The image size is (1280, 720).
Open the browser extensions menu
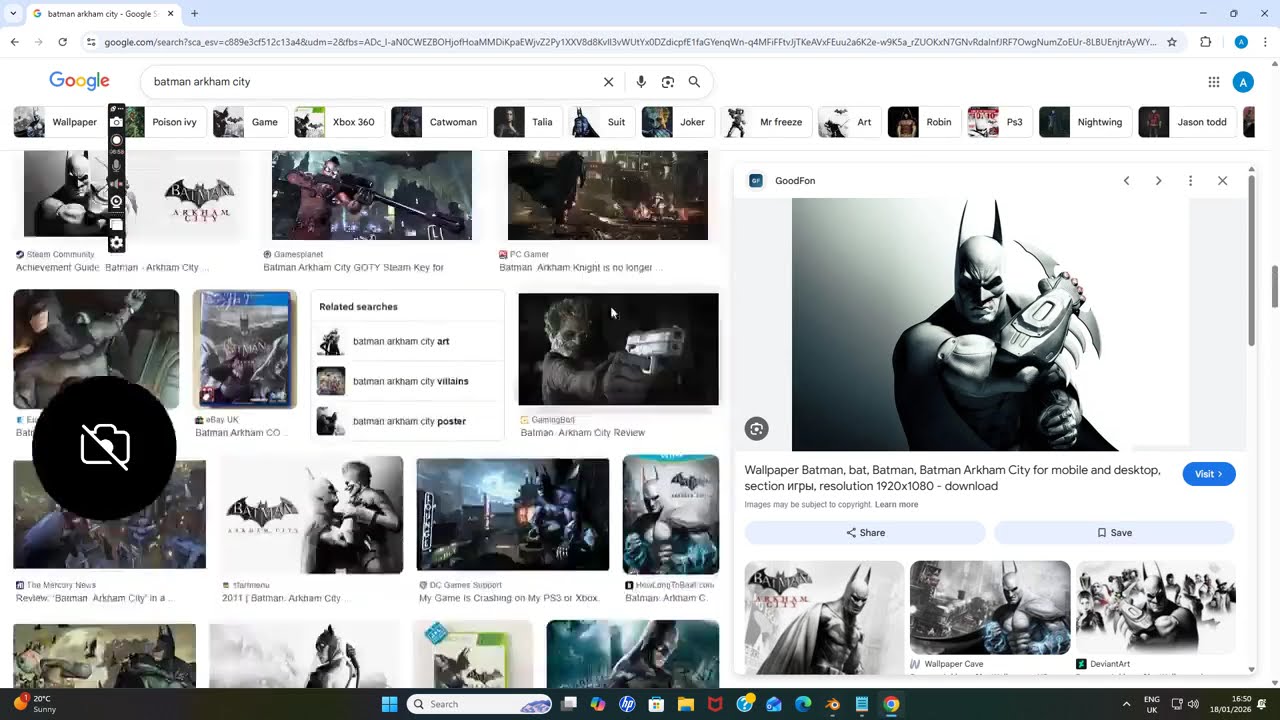point(1205,42)
